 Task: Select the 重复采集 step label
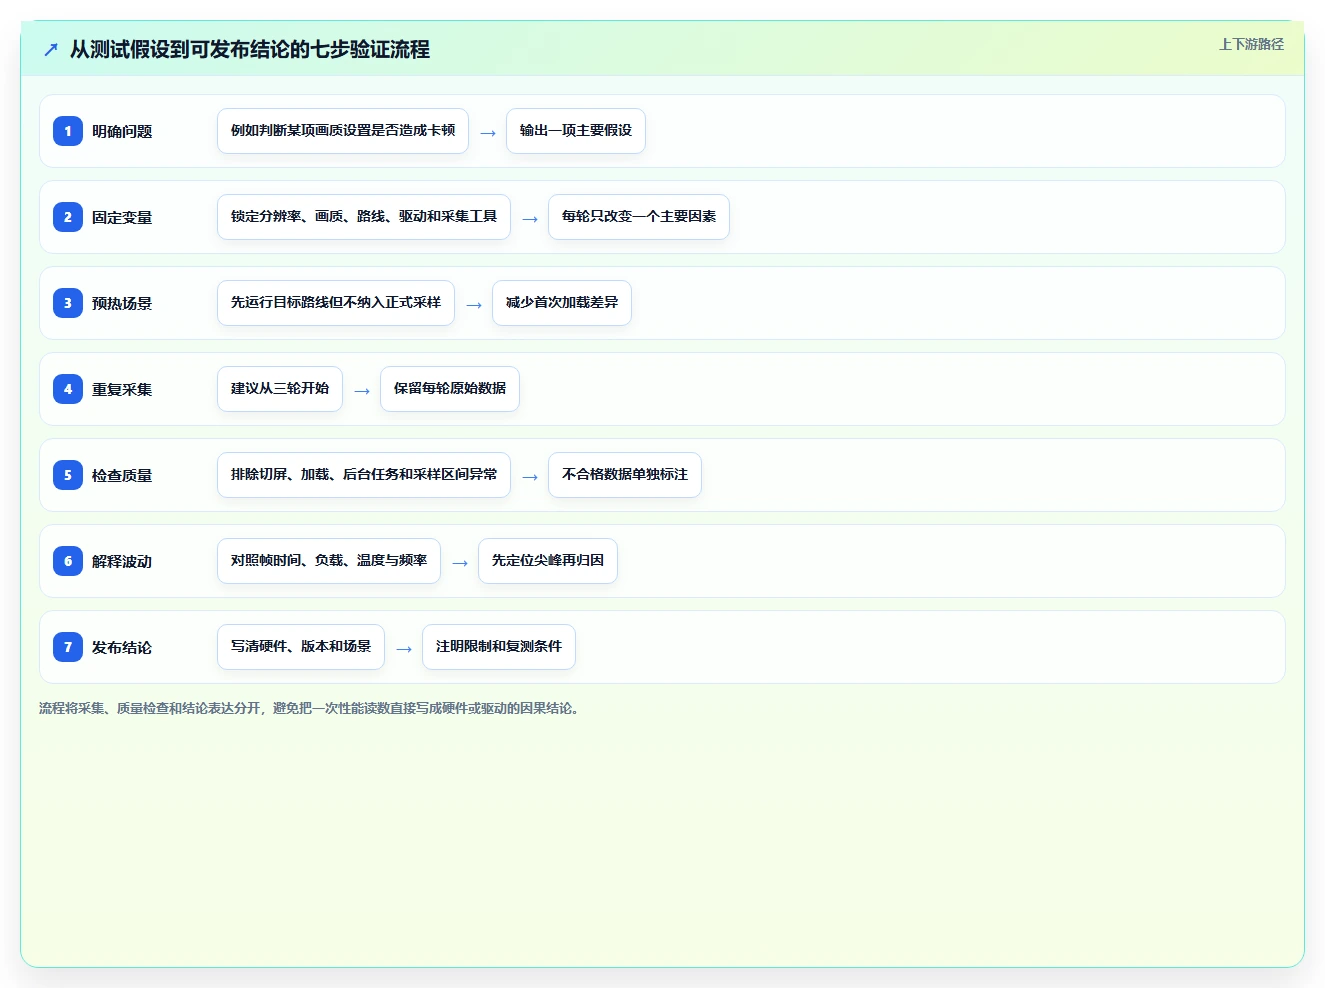(x=122, y=390)
